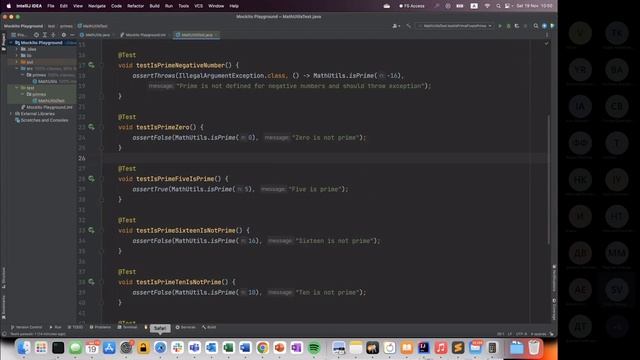Click the Debug bug icon in toolbar
Viewport: 640px width, 360px height.
(509, 26)
